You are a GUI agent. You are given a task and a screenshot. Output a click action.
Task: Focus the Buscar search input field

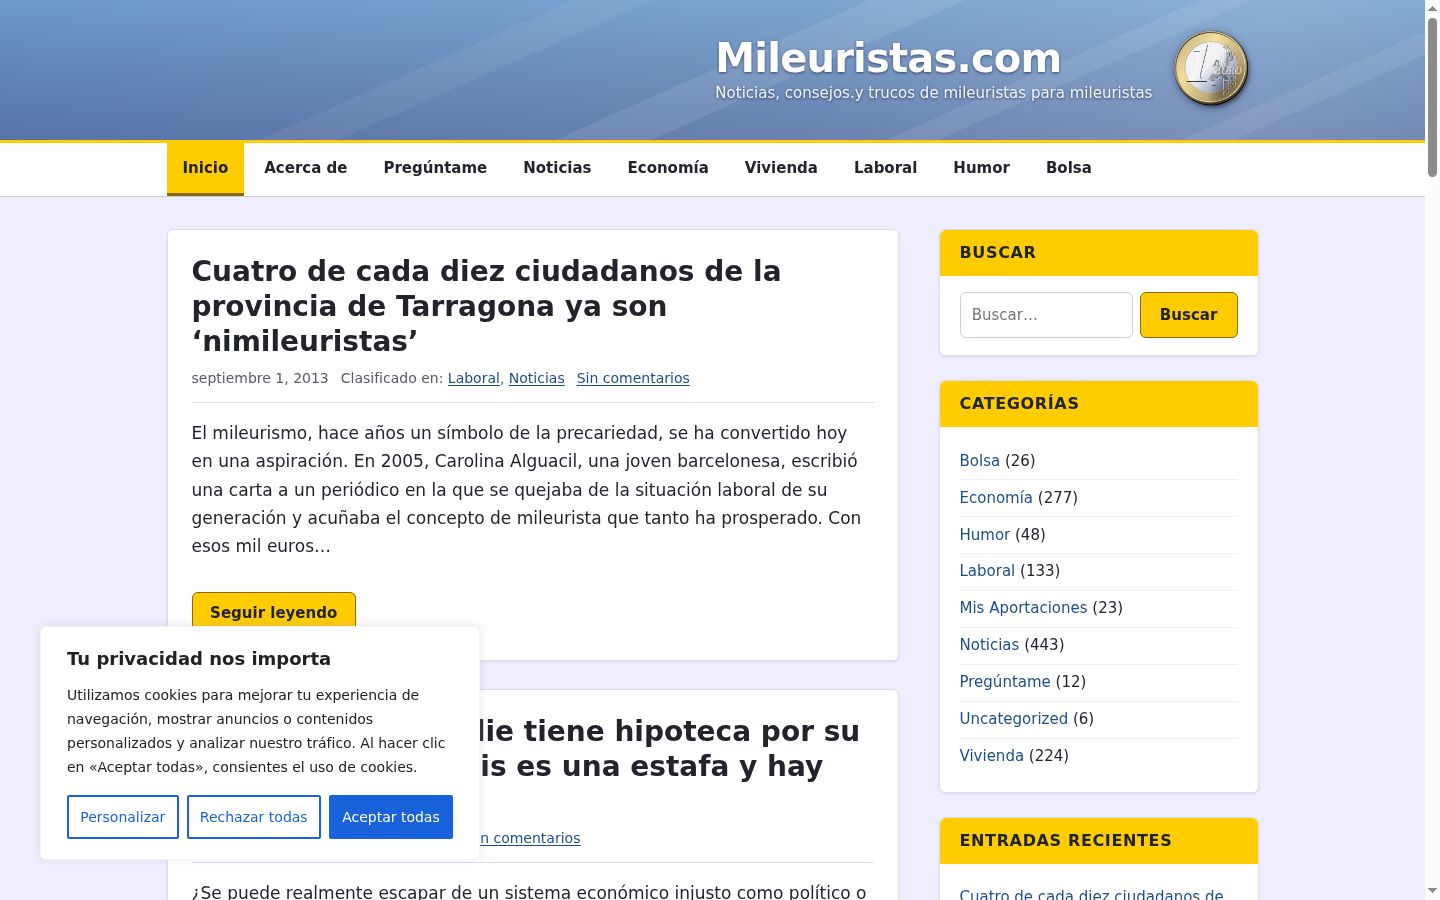(1046, 315)
